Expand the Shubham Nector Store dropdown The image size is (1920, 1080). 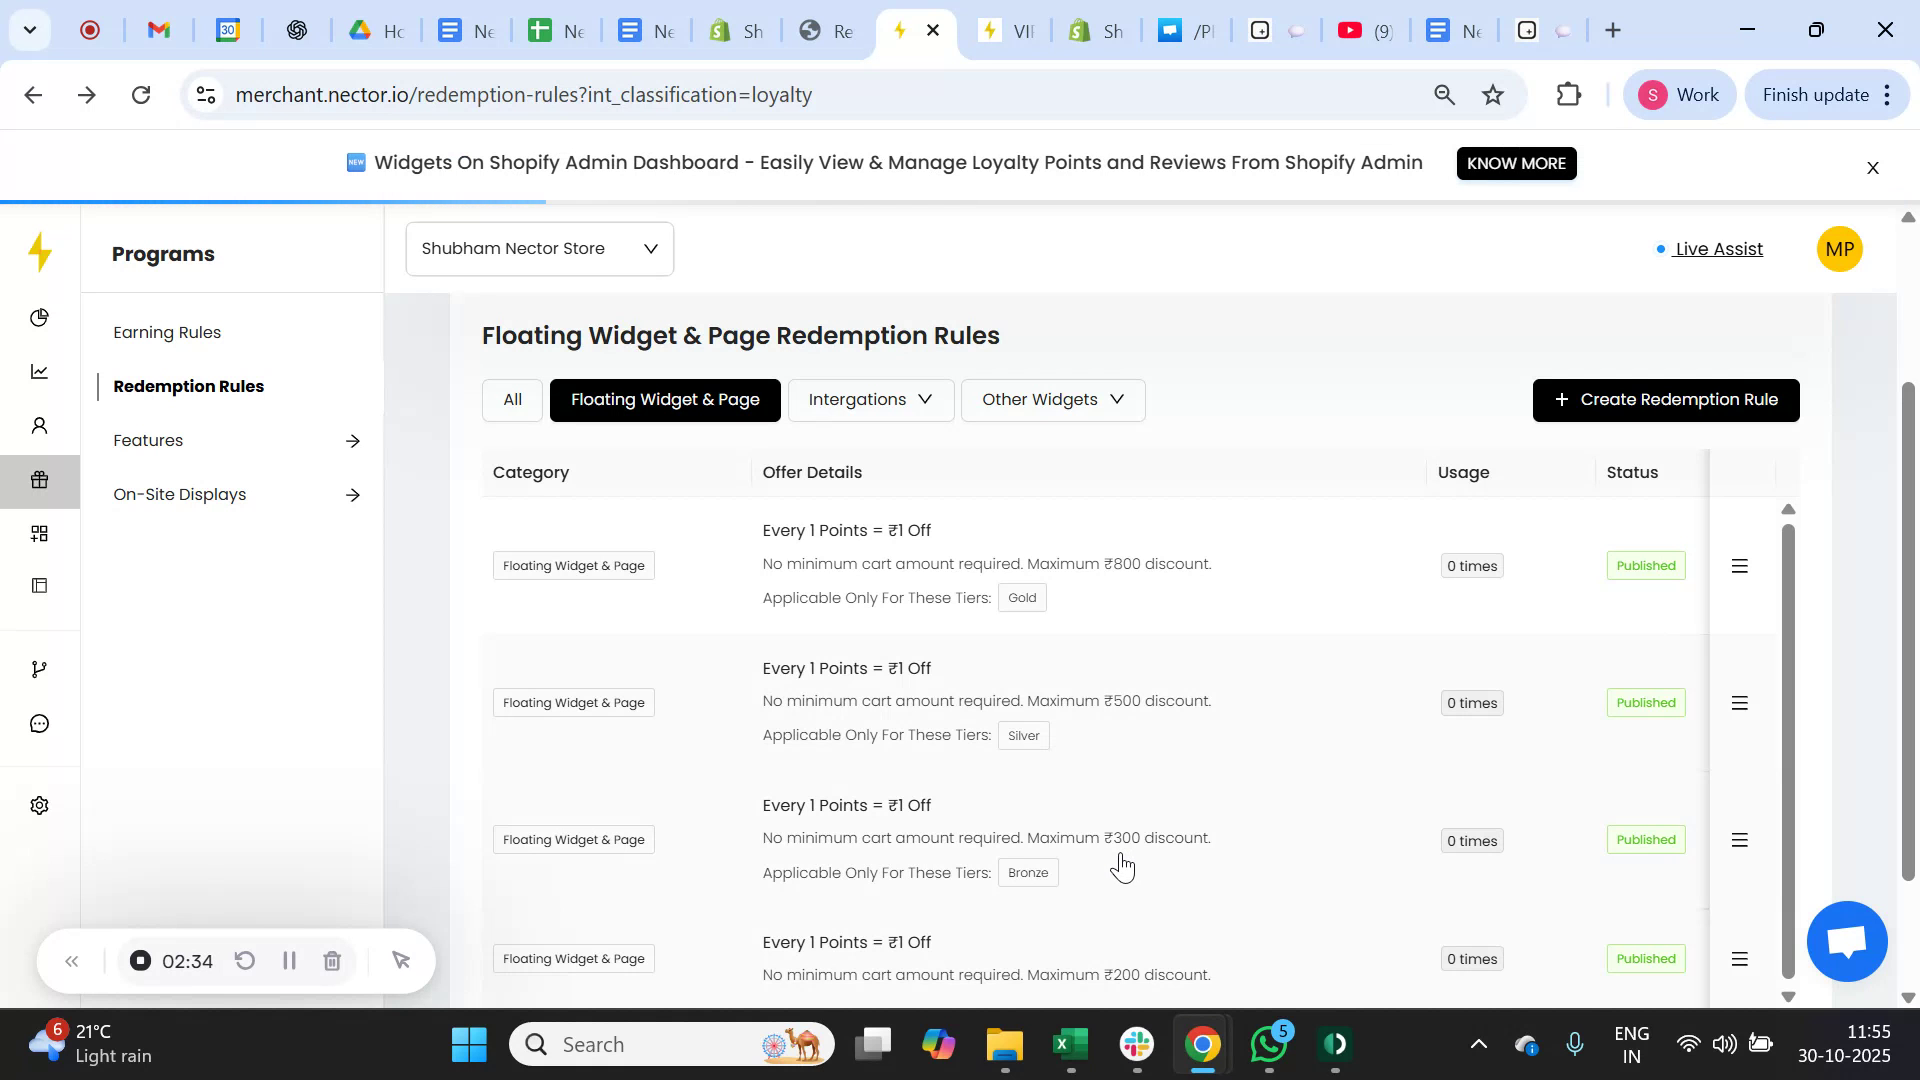[x=539, y=249]
